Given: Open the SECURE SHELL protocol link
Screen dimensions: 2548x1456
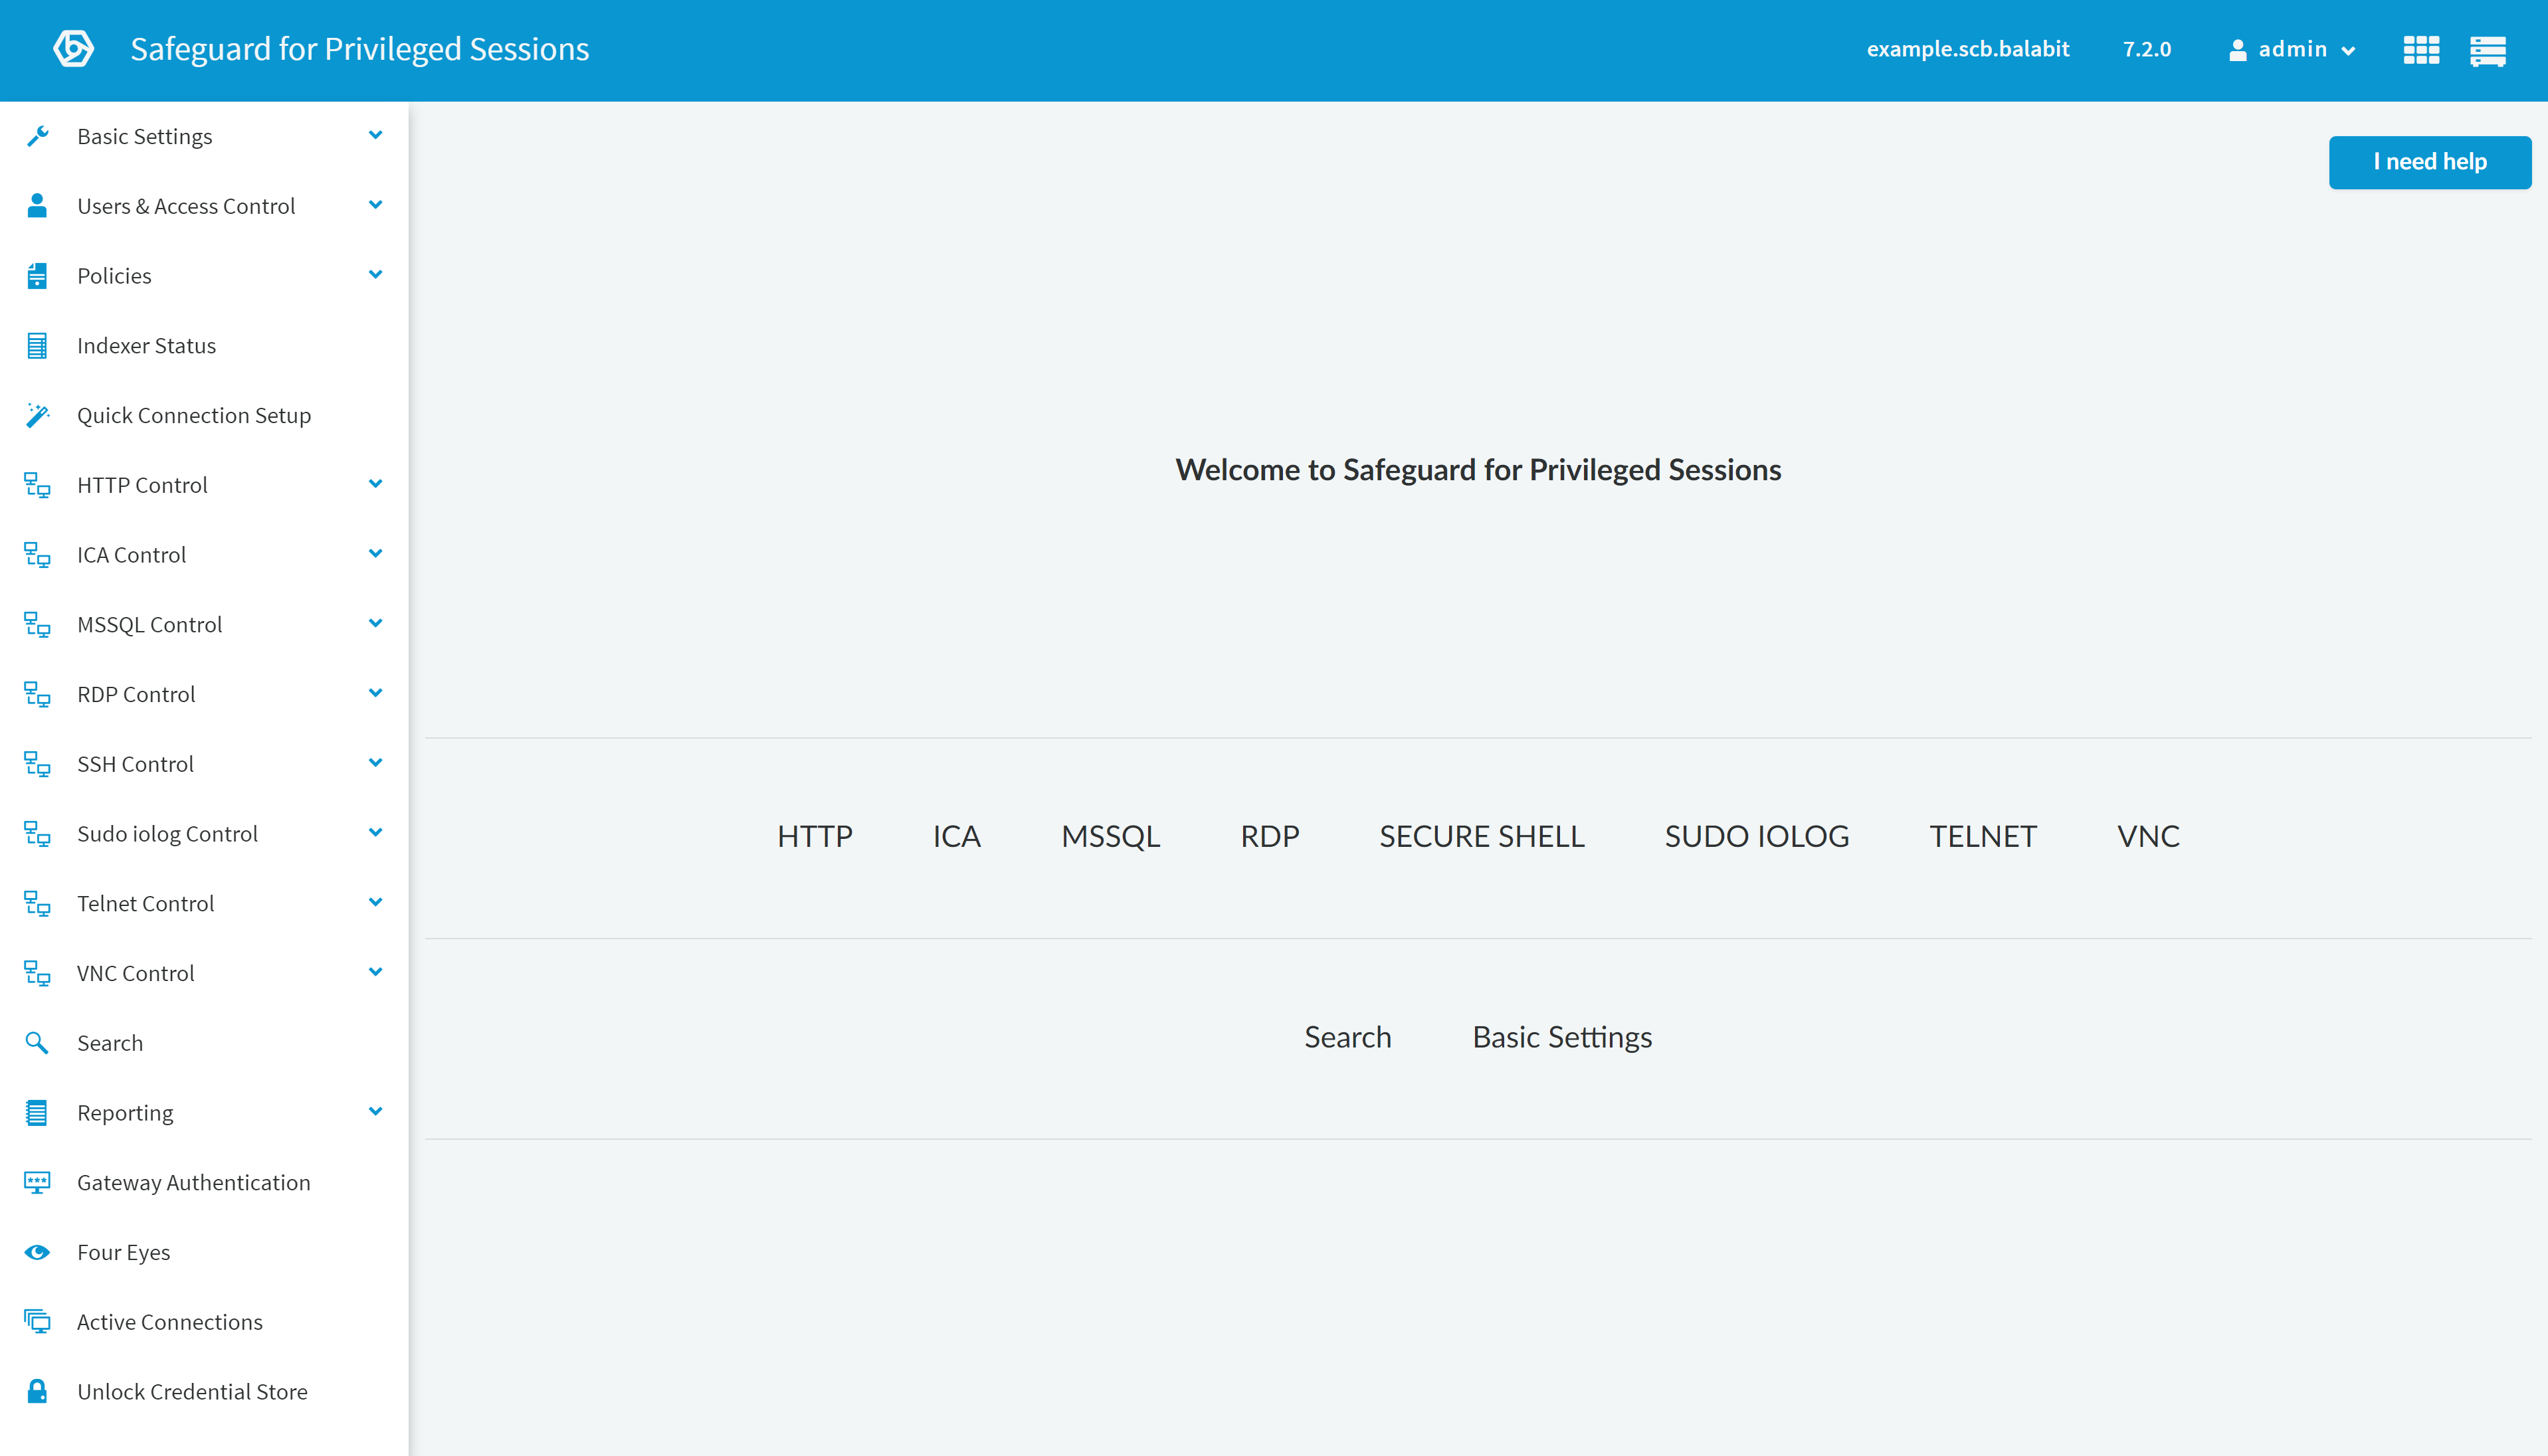Looking at the screenshot, I should pos(1482,837).
